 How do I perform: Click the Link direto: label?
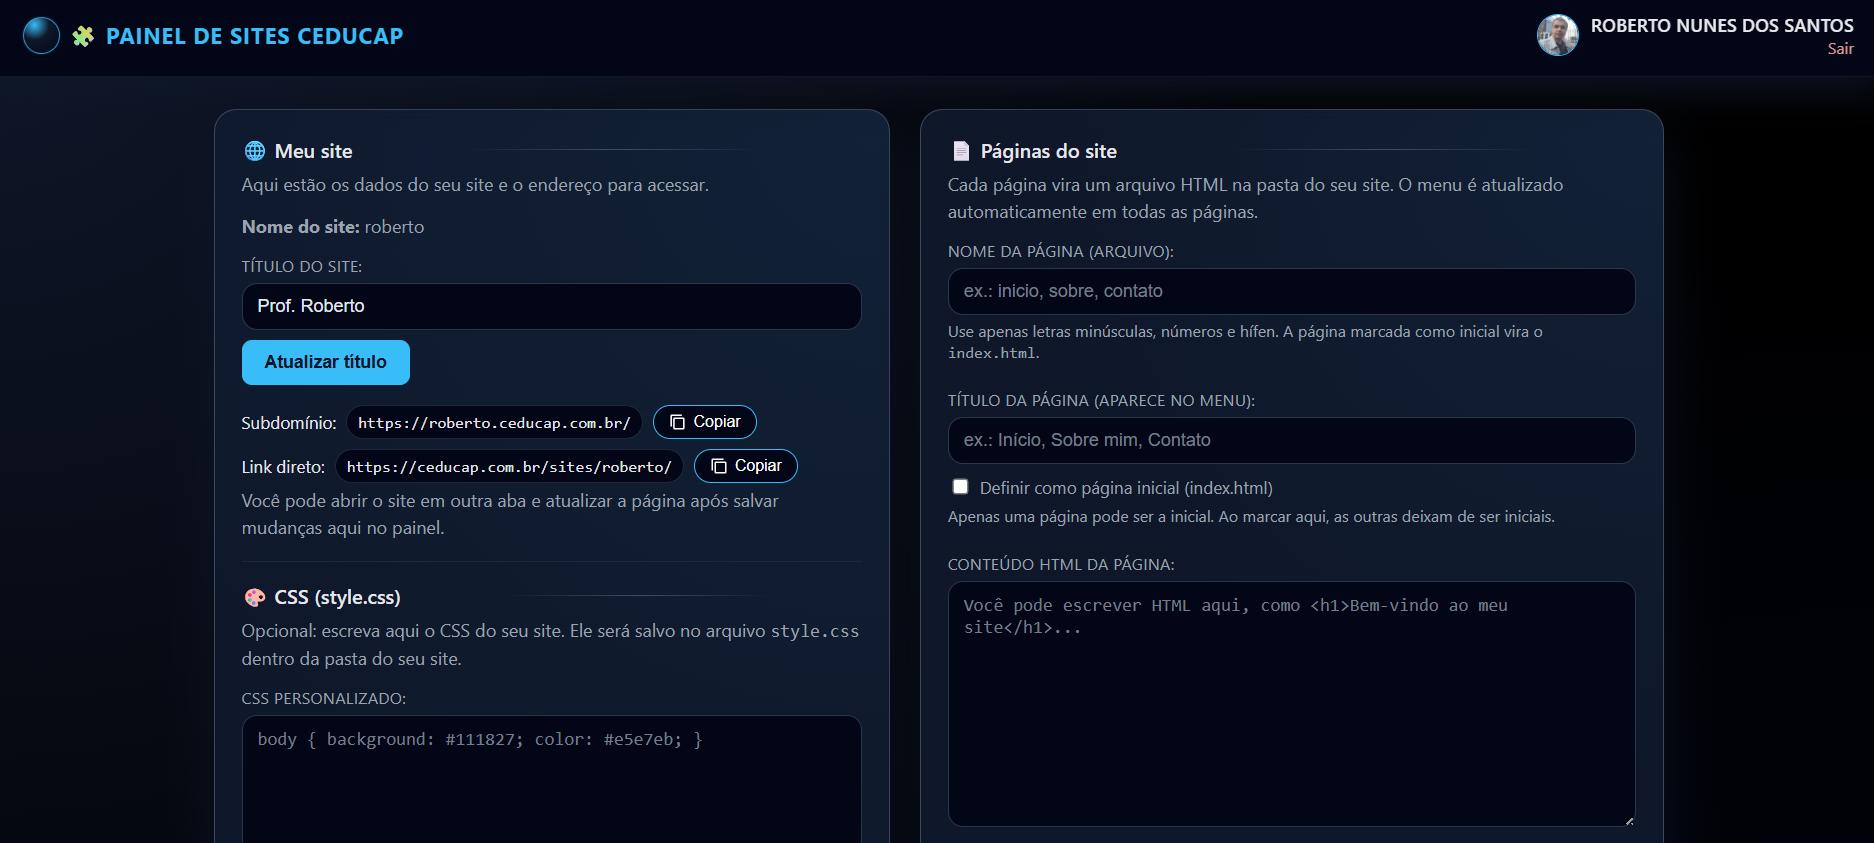tap(283, 467)
